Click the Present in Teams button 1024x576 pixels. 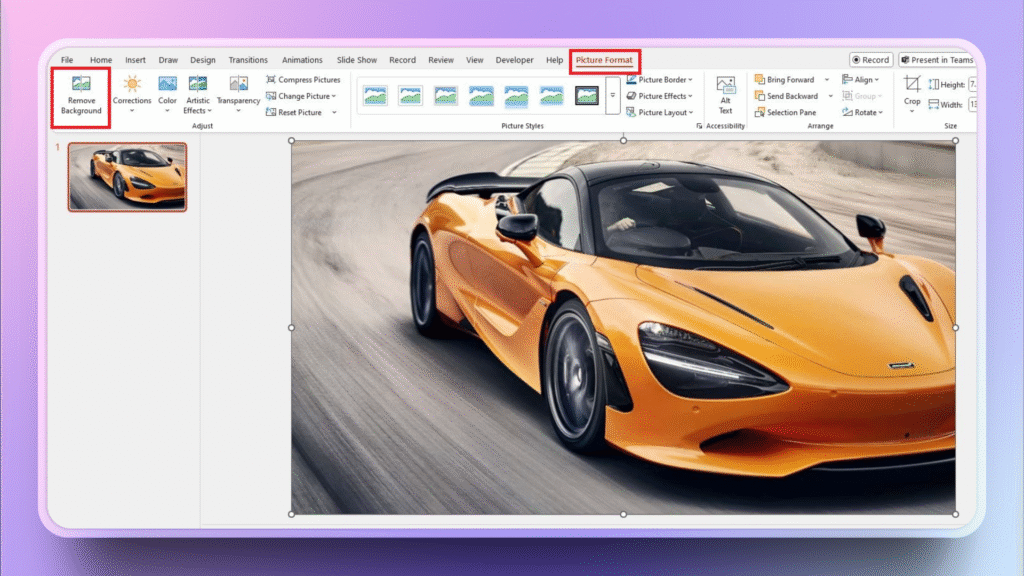pos(937,60)
